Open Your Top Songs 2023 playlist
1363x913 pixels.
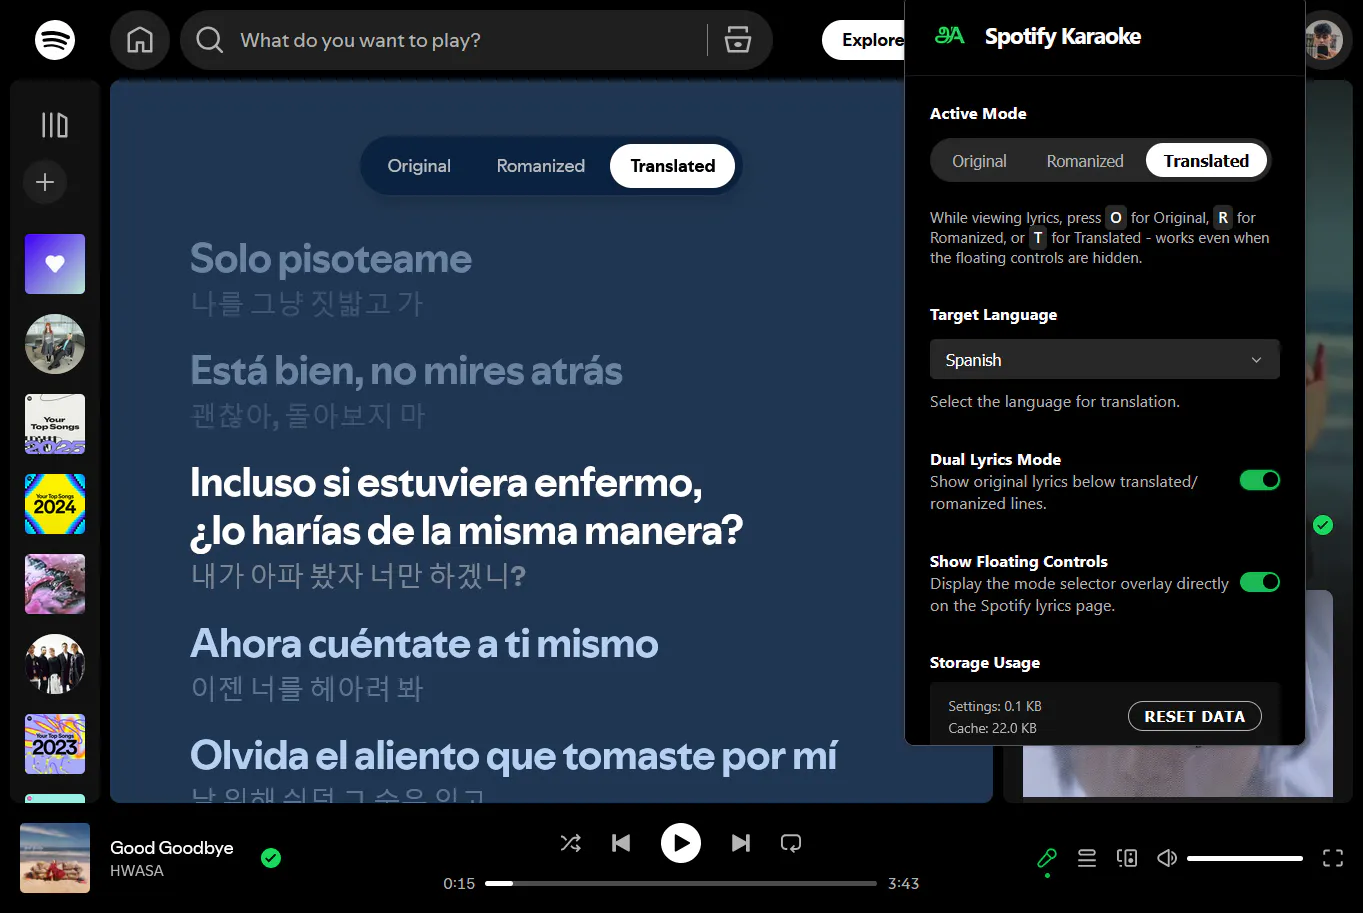pyautogui.click(x=55, y=744)
